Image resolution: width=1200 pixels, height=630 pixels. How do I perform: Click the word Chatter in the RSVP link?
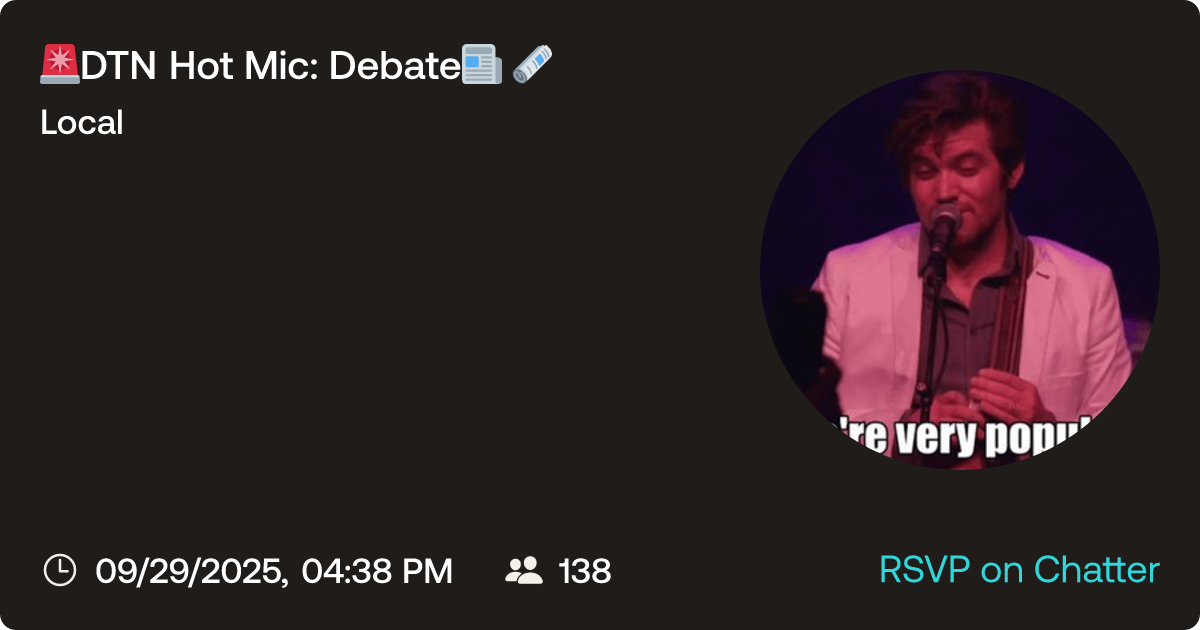[x=1096, y=570]
